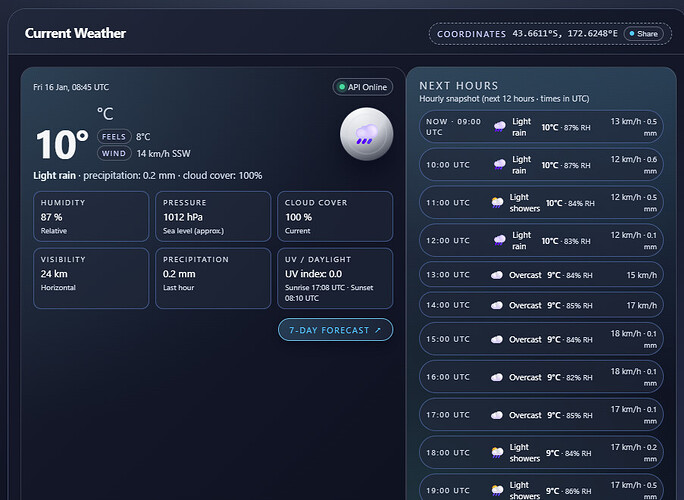Viewport: 684px width, 500px height.
Task: Select the Cloud Cover 100% card
Action: click(334, 216)
